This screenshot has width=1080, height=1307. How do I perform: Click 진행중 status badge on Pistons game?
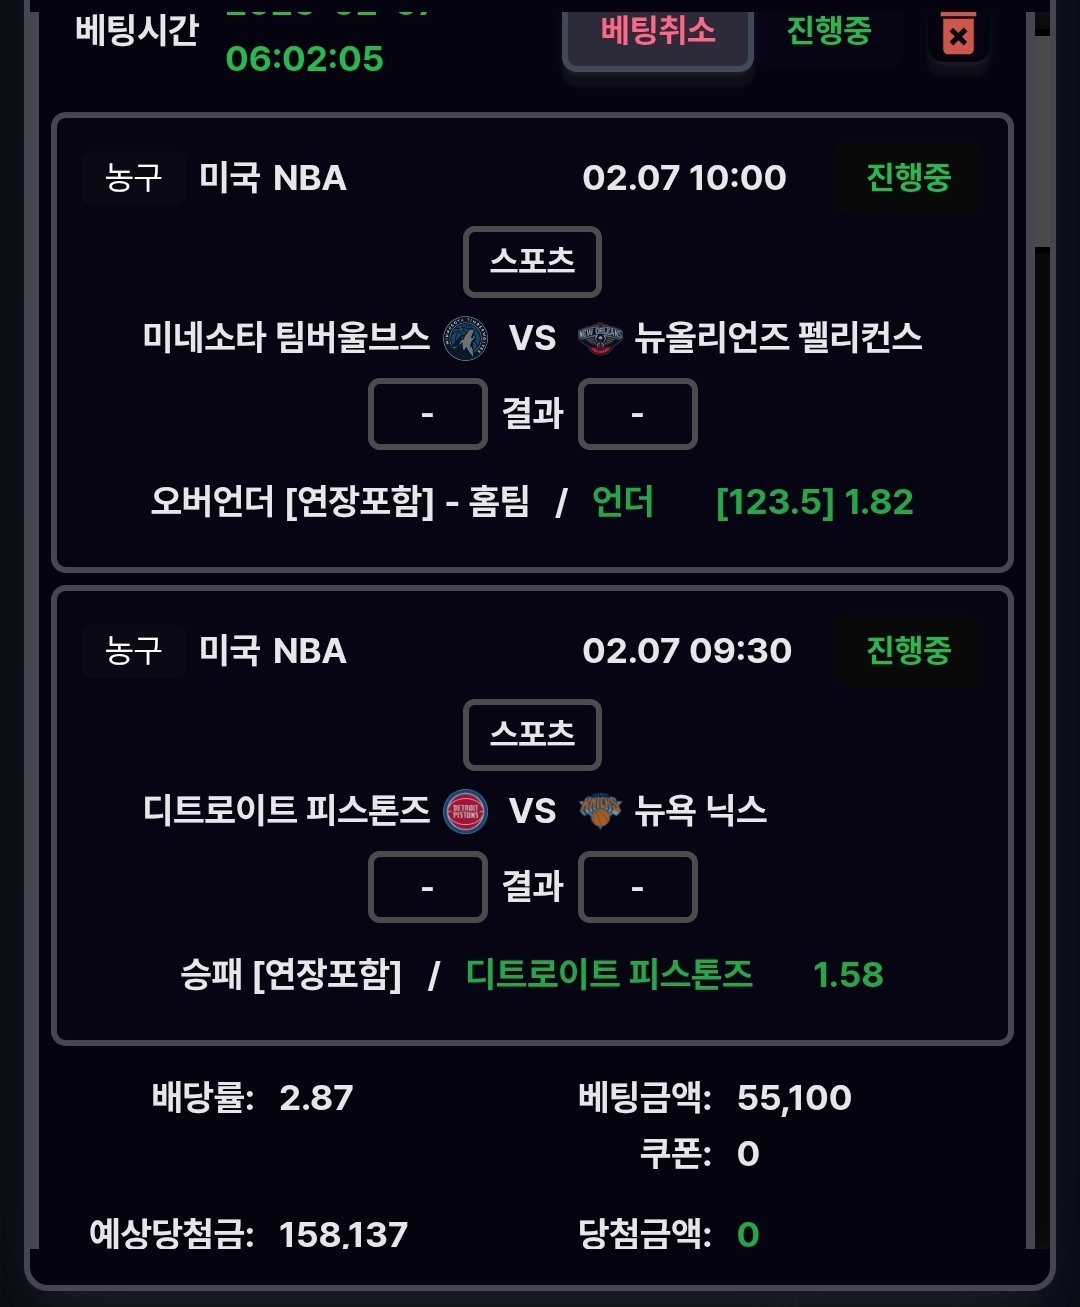point(908,651)
